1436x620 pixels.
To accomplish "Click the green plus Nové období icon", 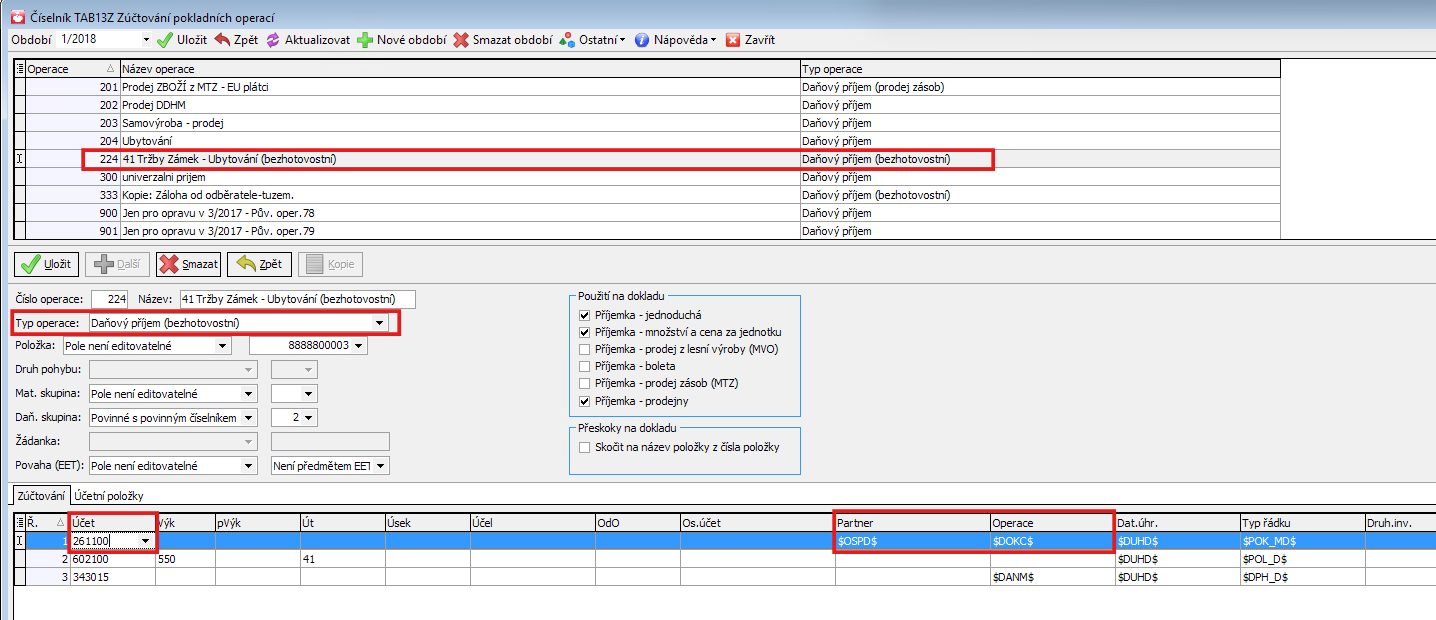I will click(366, 40).
